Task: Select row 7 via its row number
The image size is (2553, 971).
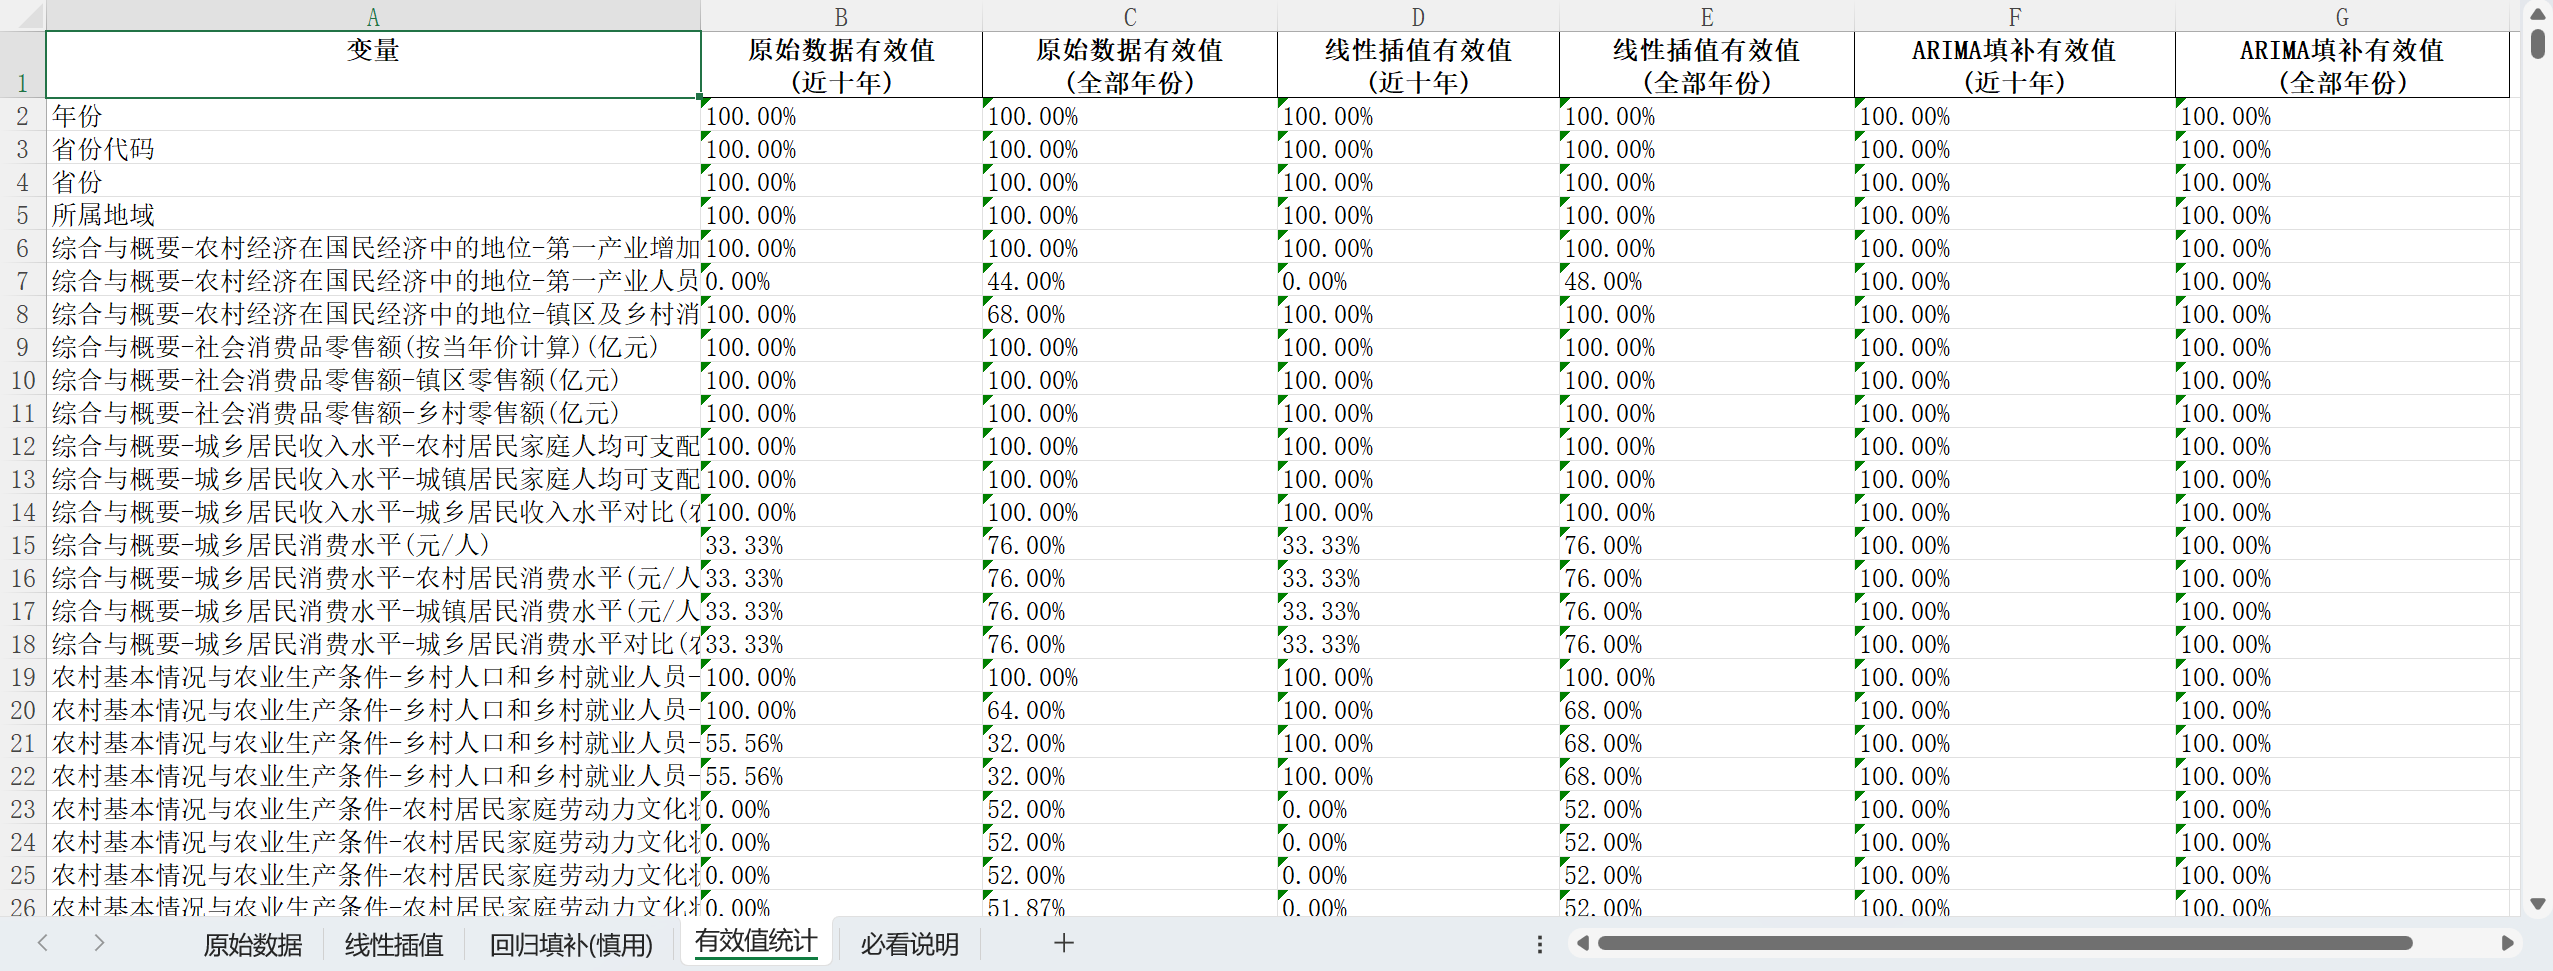Action: [22, 281]
